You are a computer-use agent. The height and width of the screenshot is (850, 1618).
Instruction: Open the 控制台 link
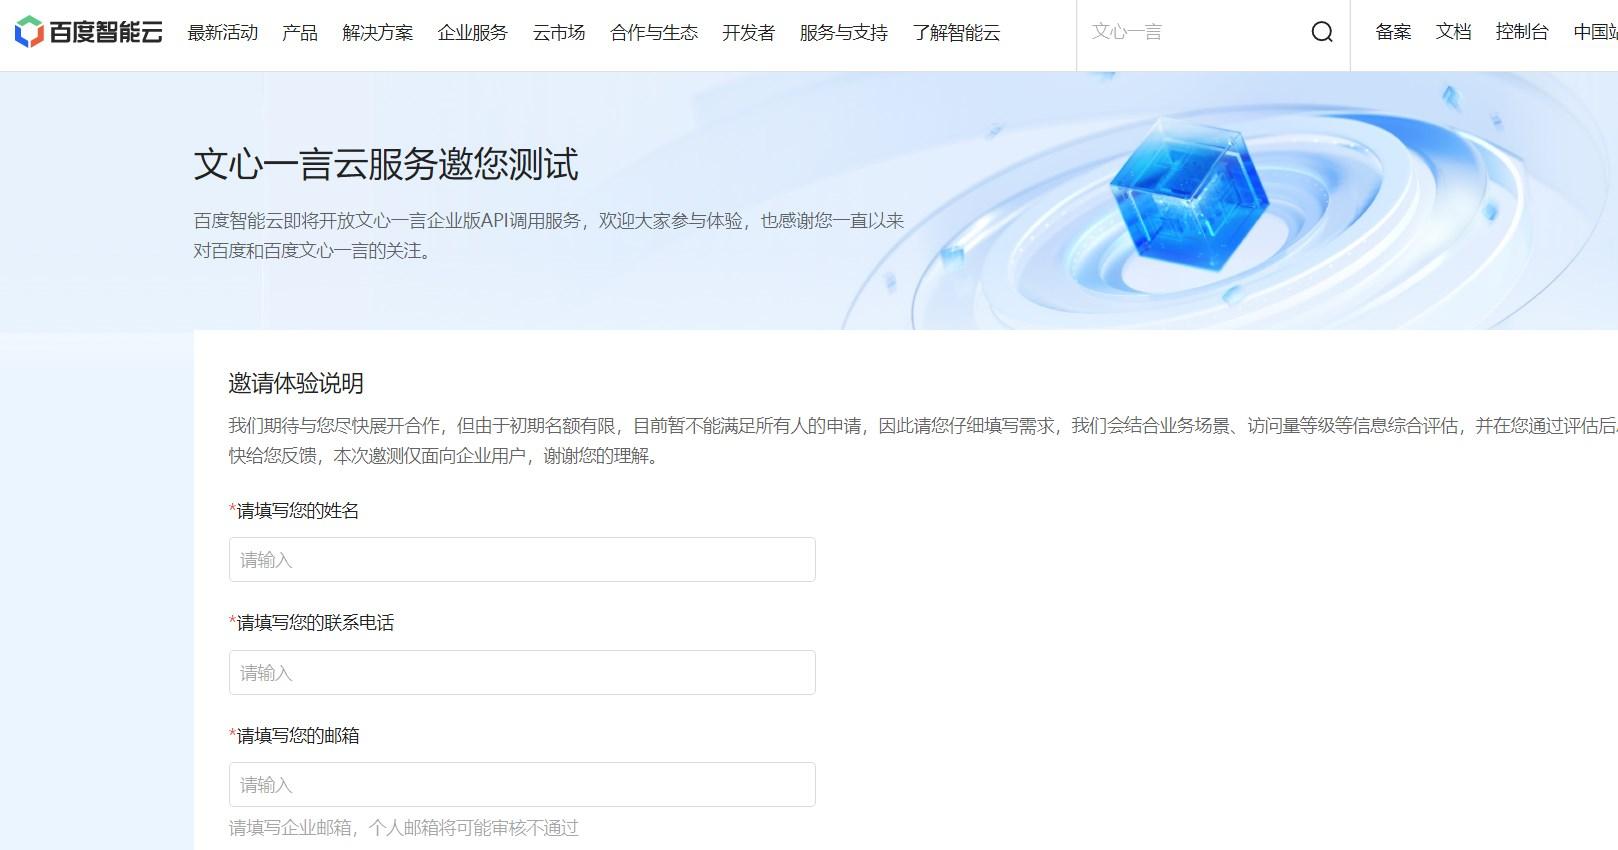[1522, 32]
